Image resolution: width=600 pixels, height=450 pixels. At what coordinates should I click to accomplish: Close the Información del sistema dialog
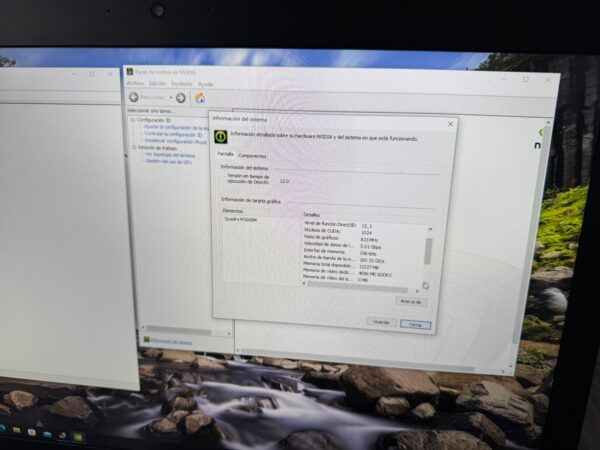click(450, 124)
